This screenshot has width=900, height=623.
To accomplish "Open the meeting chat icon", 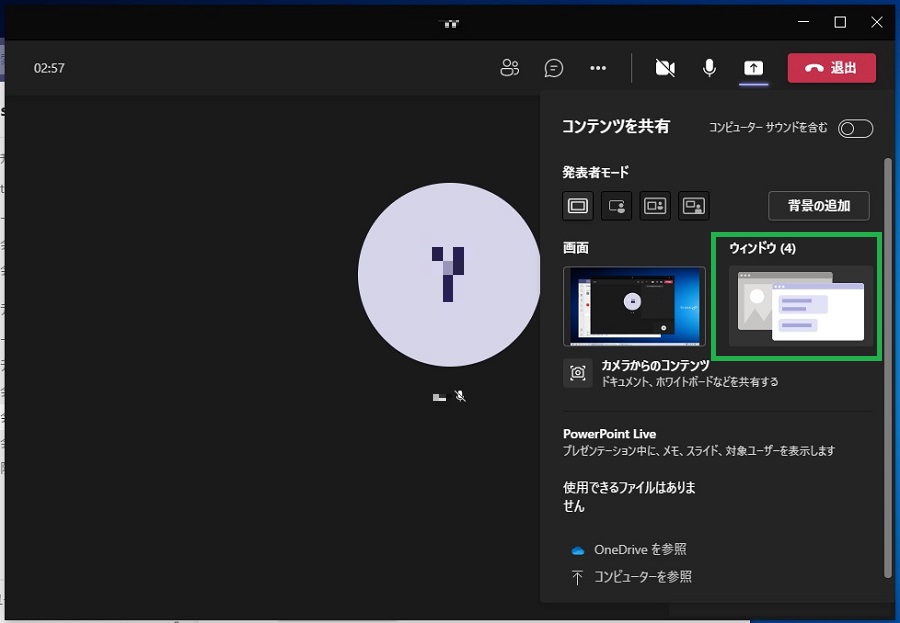I will (554, 68).
